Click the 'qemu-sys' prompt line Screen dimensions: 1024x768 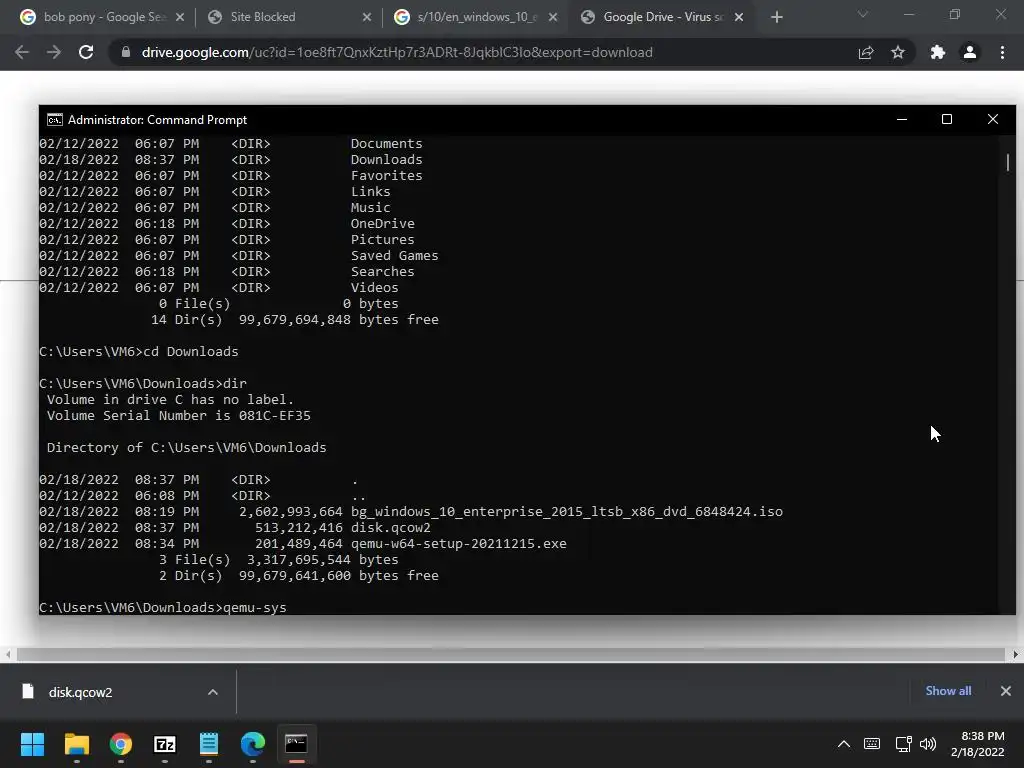click(x=163, y=607)
